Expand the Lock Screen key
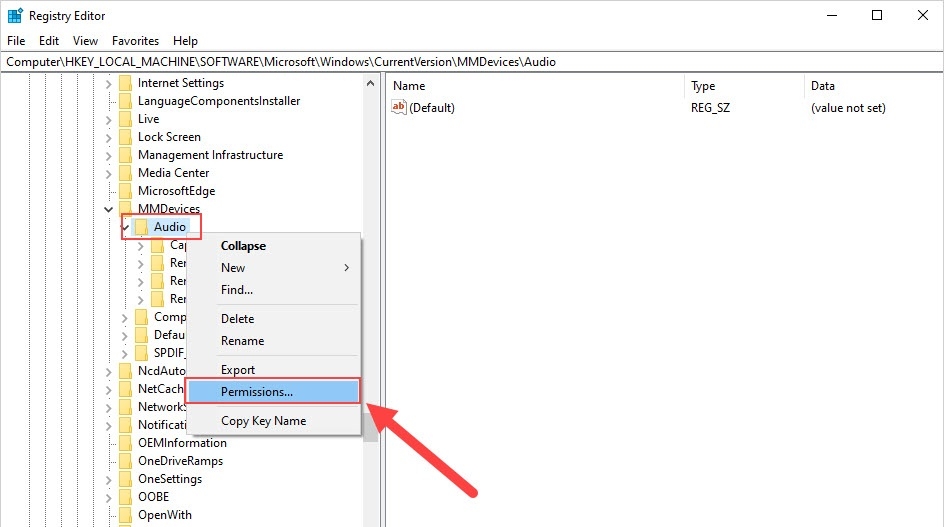 108,138
